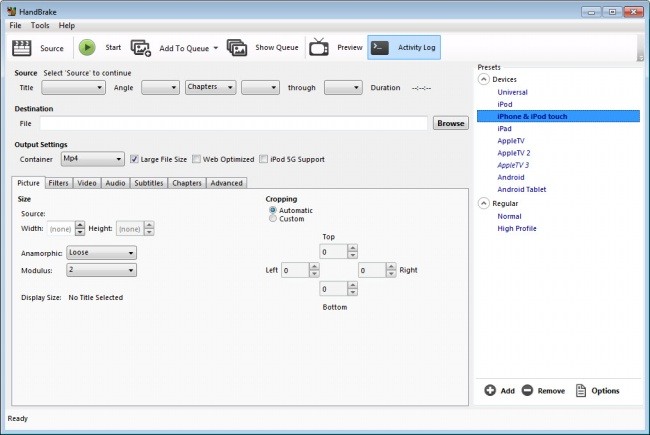Select the AppleTV 3 preset
Image resolution: width=650 pixels, height=435 pixels.
tap(513, 165)
